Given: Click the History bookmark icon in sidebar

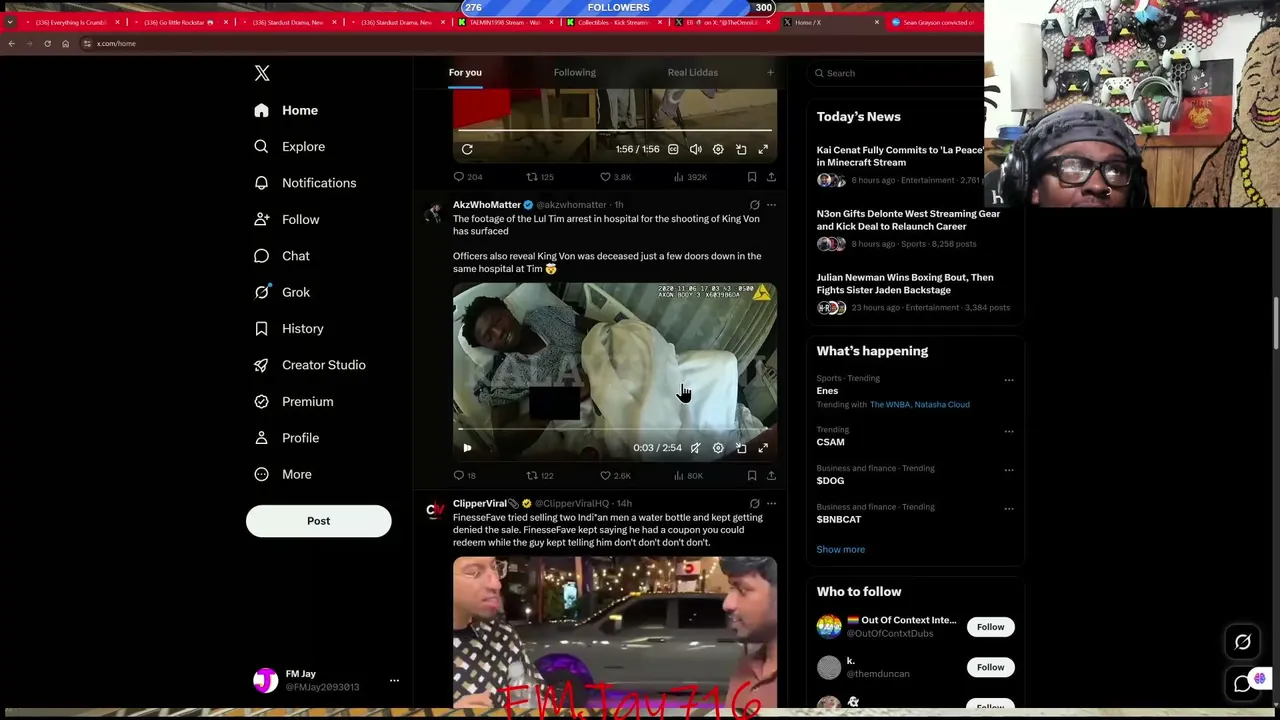Looking at the screenshot, I should tap(261, 328).
